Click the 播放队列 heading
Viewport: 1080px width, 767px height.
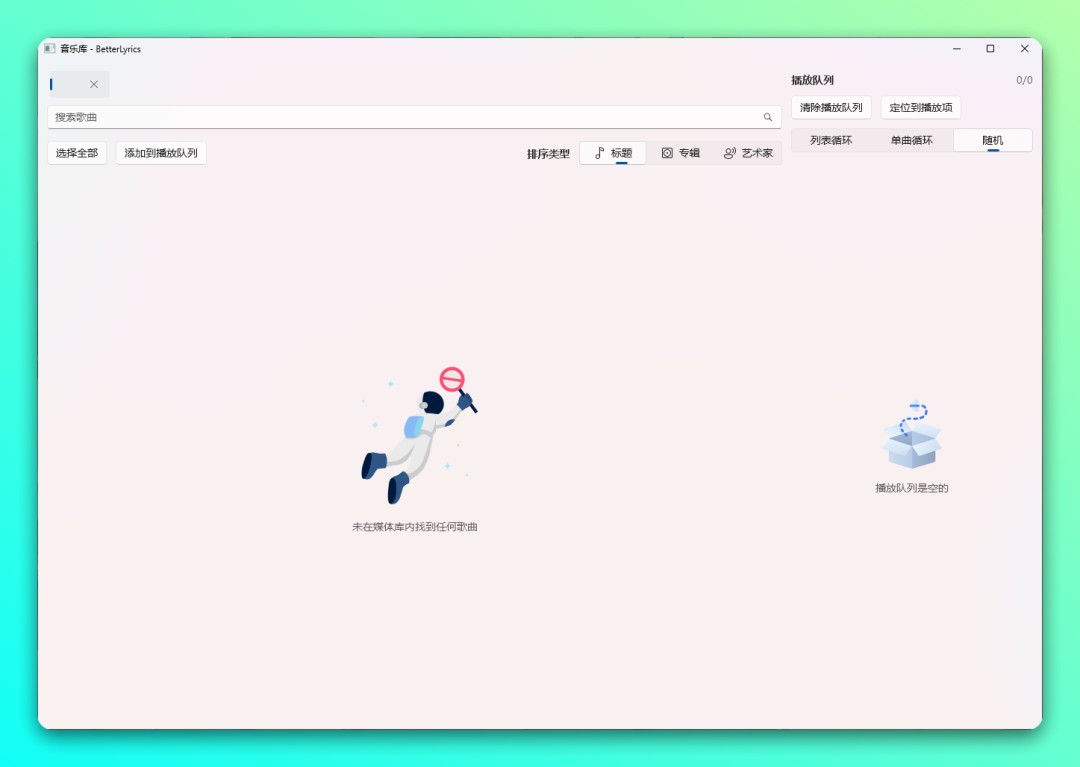pos(813,80)
